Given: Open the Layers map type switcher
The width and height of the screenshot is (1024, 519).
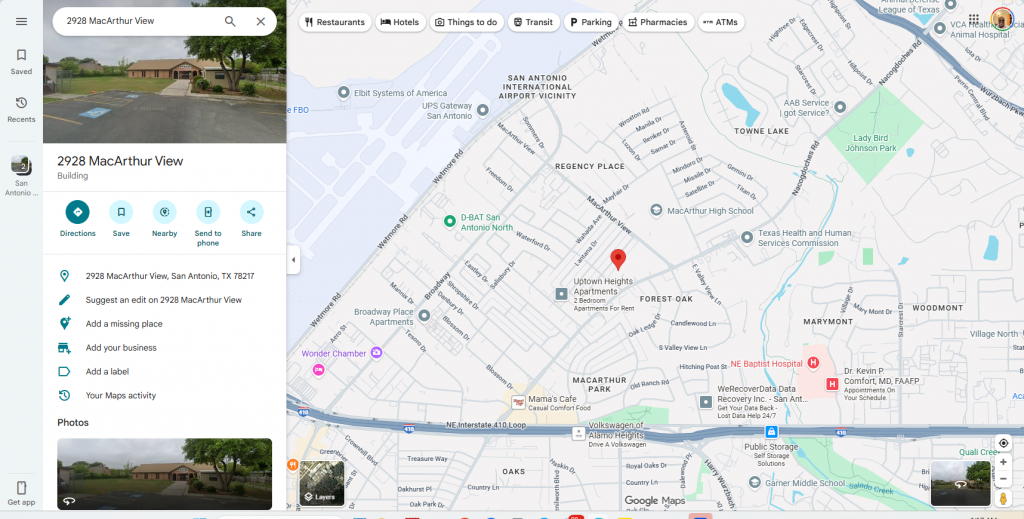Looking at the screenshot, I should tap(321, 482).
